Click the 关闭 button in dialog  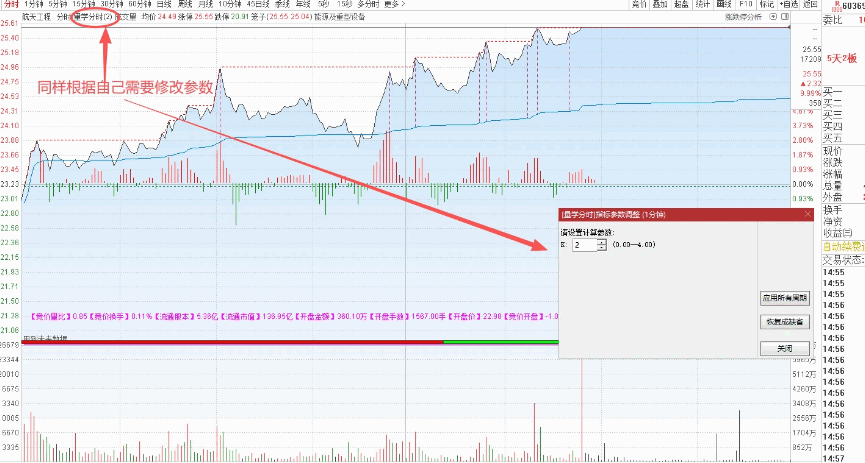[785, 348]
